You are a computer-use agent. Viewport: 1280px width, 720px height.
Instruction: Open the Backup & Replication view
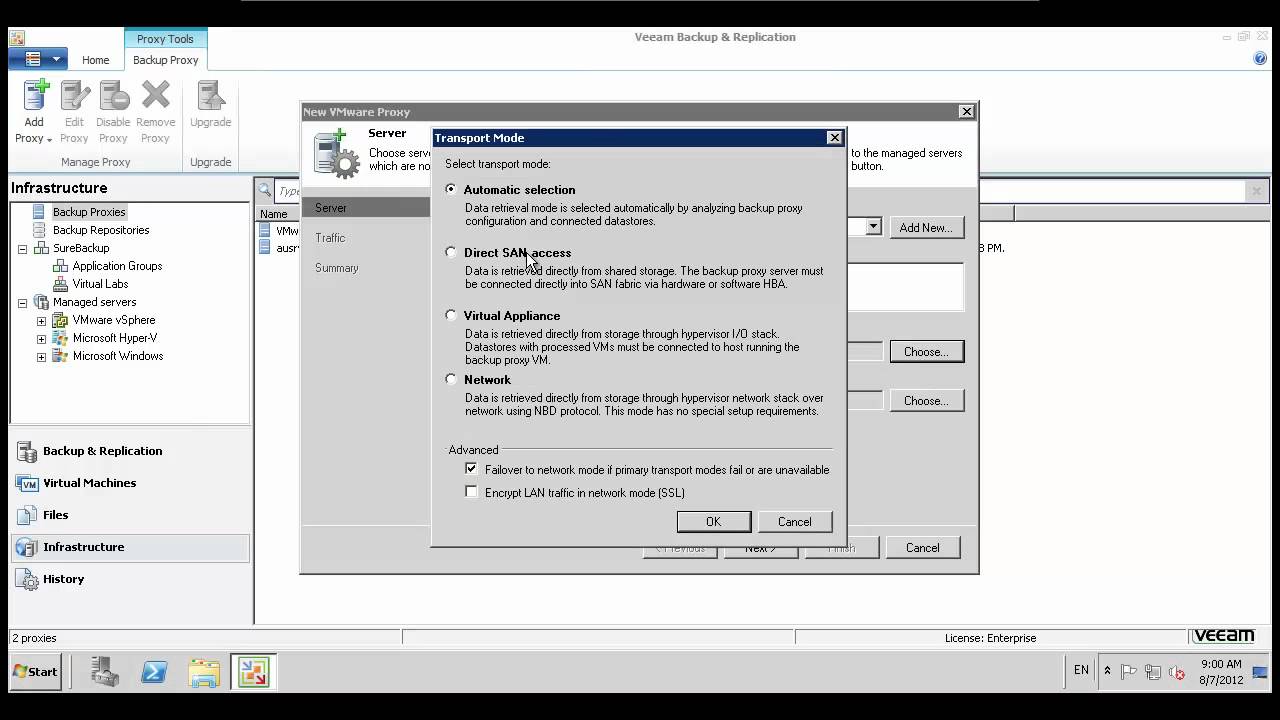[130, 451]
